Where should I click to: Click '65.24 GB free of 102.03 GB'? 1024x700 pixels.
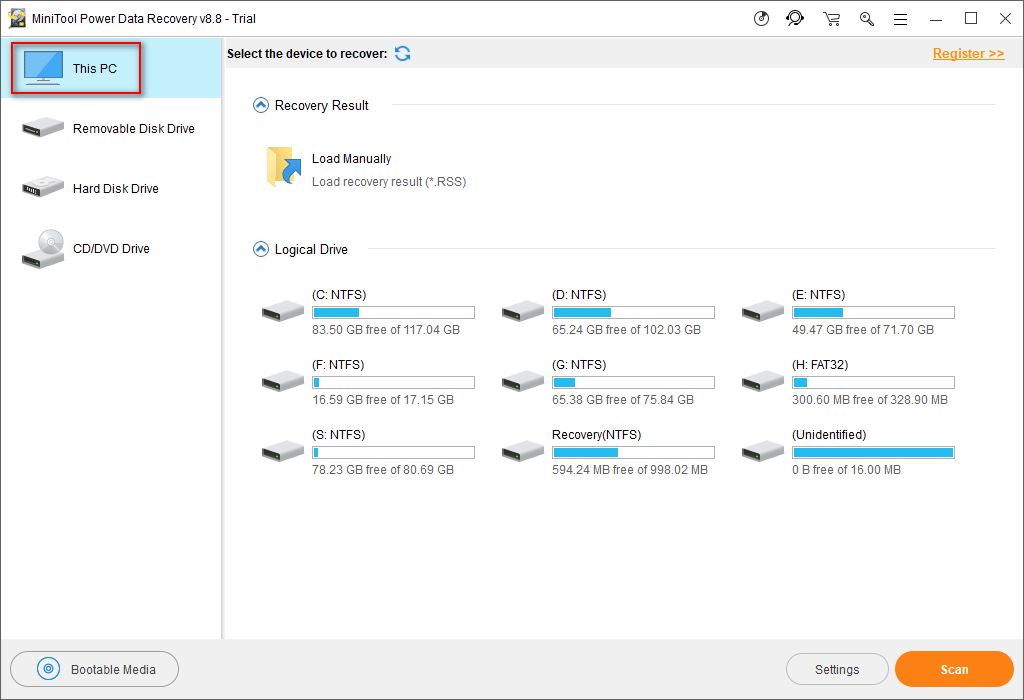click(x=626, y=330)
